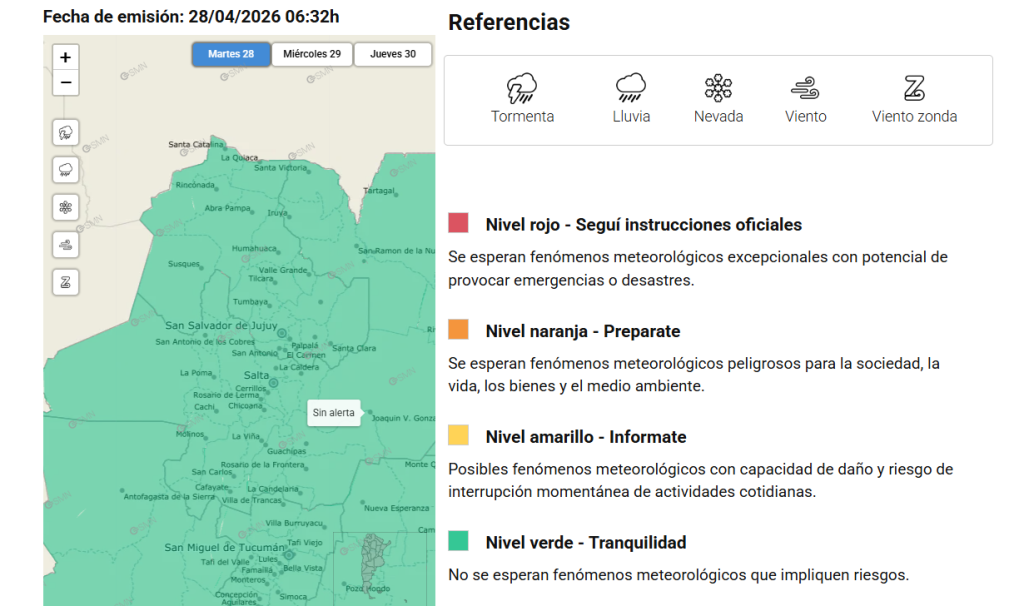Viewport: 1024px width, 606px height.
Task: Switch to the Miércoles 29 forecast
Action: click(312, 54)
